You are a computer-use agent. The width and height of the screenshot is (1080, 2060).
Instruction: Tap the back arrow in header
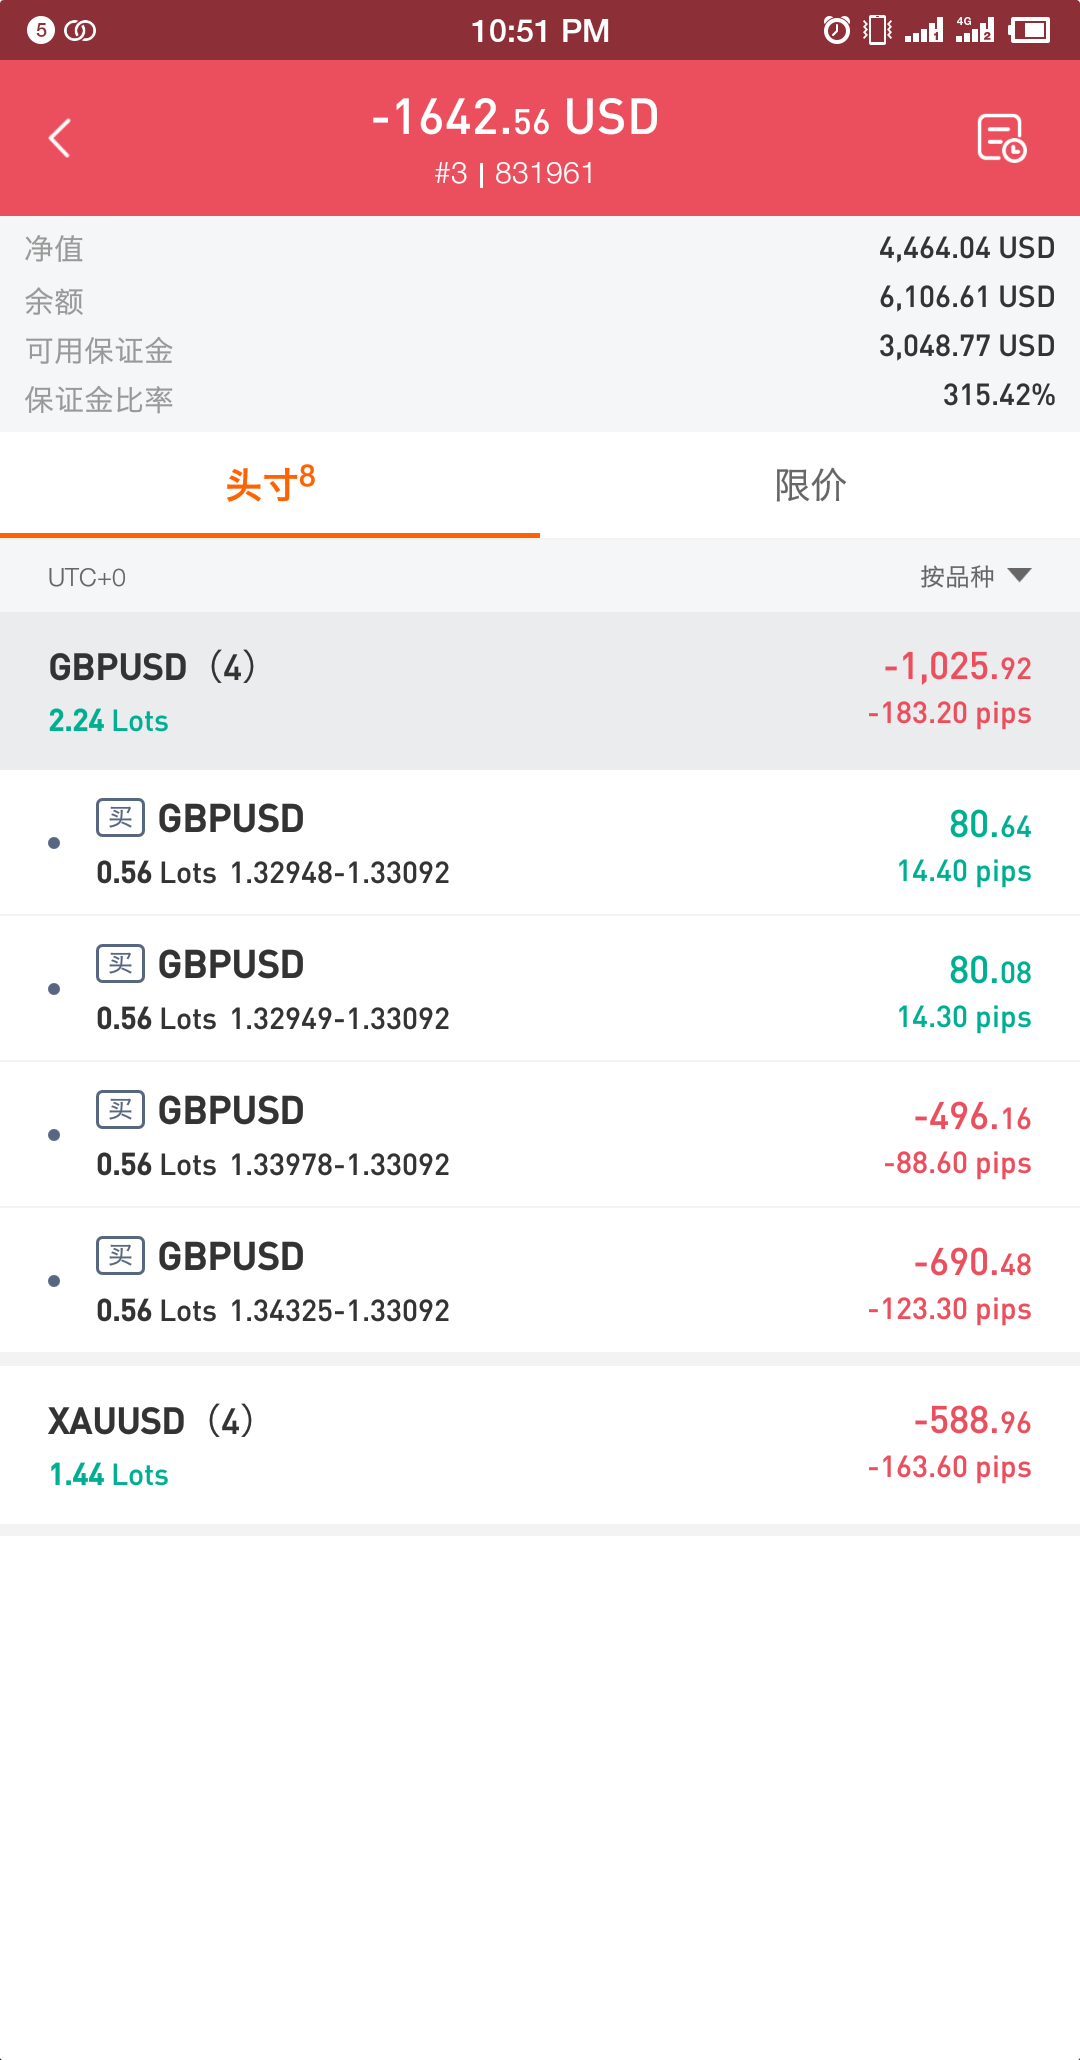(x=60, y=138)
